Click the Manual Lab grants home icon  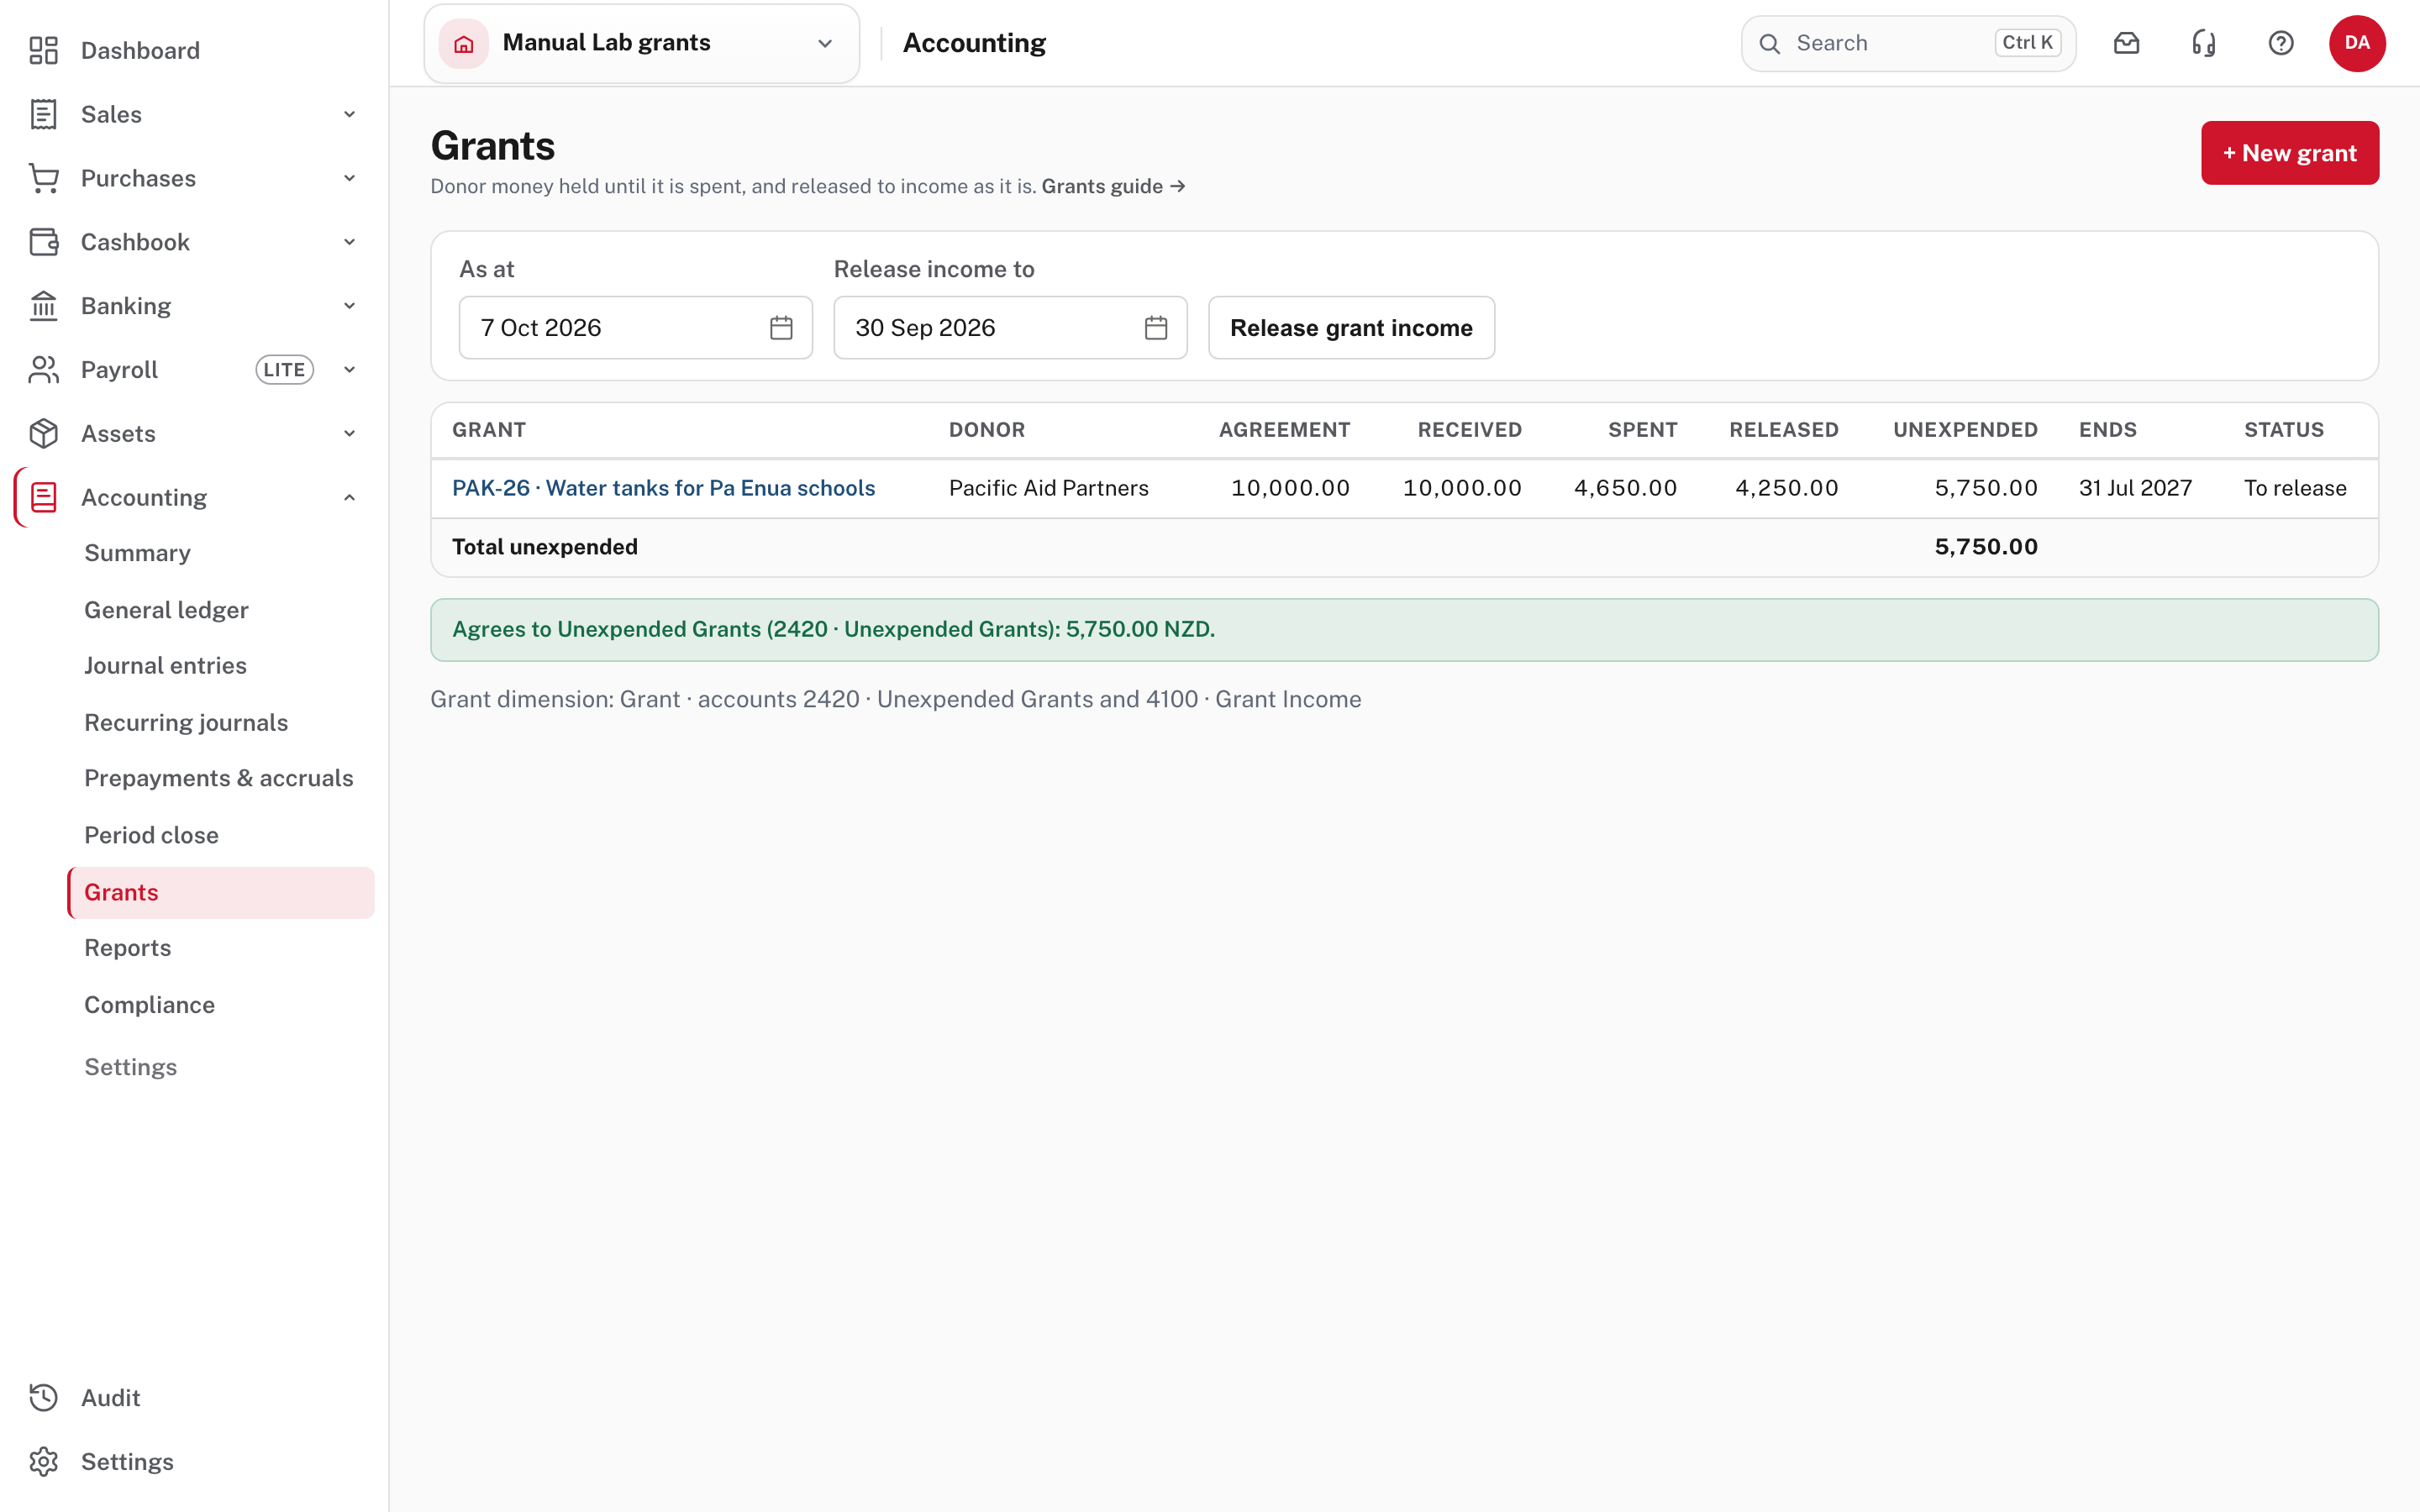coord(464,43)
